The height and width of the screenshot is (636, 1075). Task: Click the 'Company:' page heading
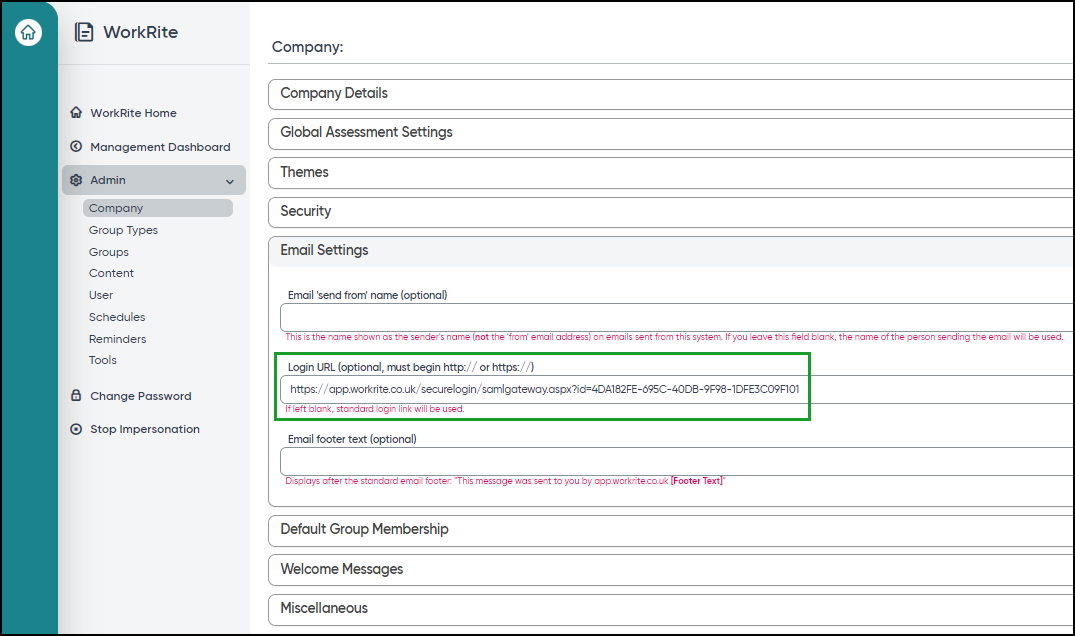pos(307,47)
